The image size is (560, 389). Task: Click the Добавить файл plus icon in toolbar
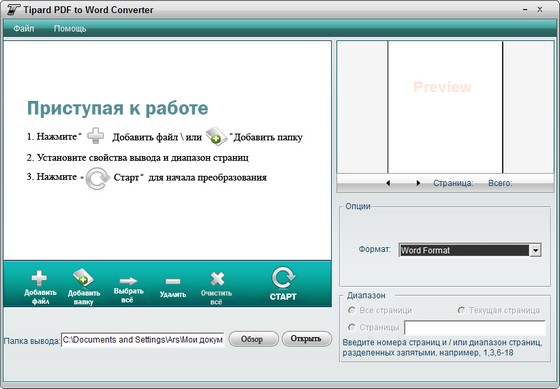pyautogui.click(x=39, y=278)
